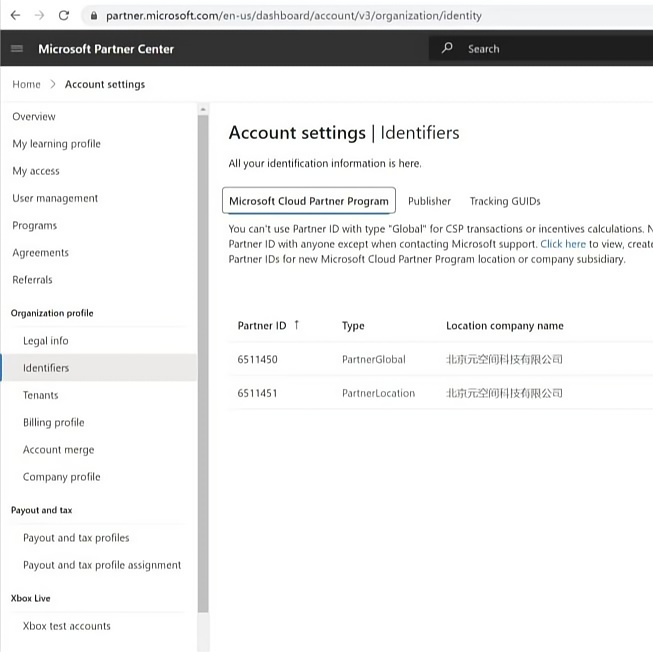Follow the Click here link
This screenshot has width=653, height=652.
pyautogui.click(x=563, y=244)
